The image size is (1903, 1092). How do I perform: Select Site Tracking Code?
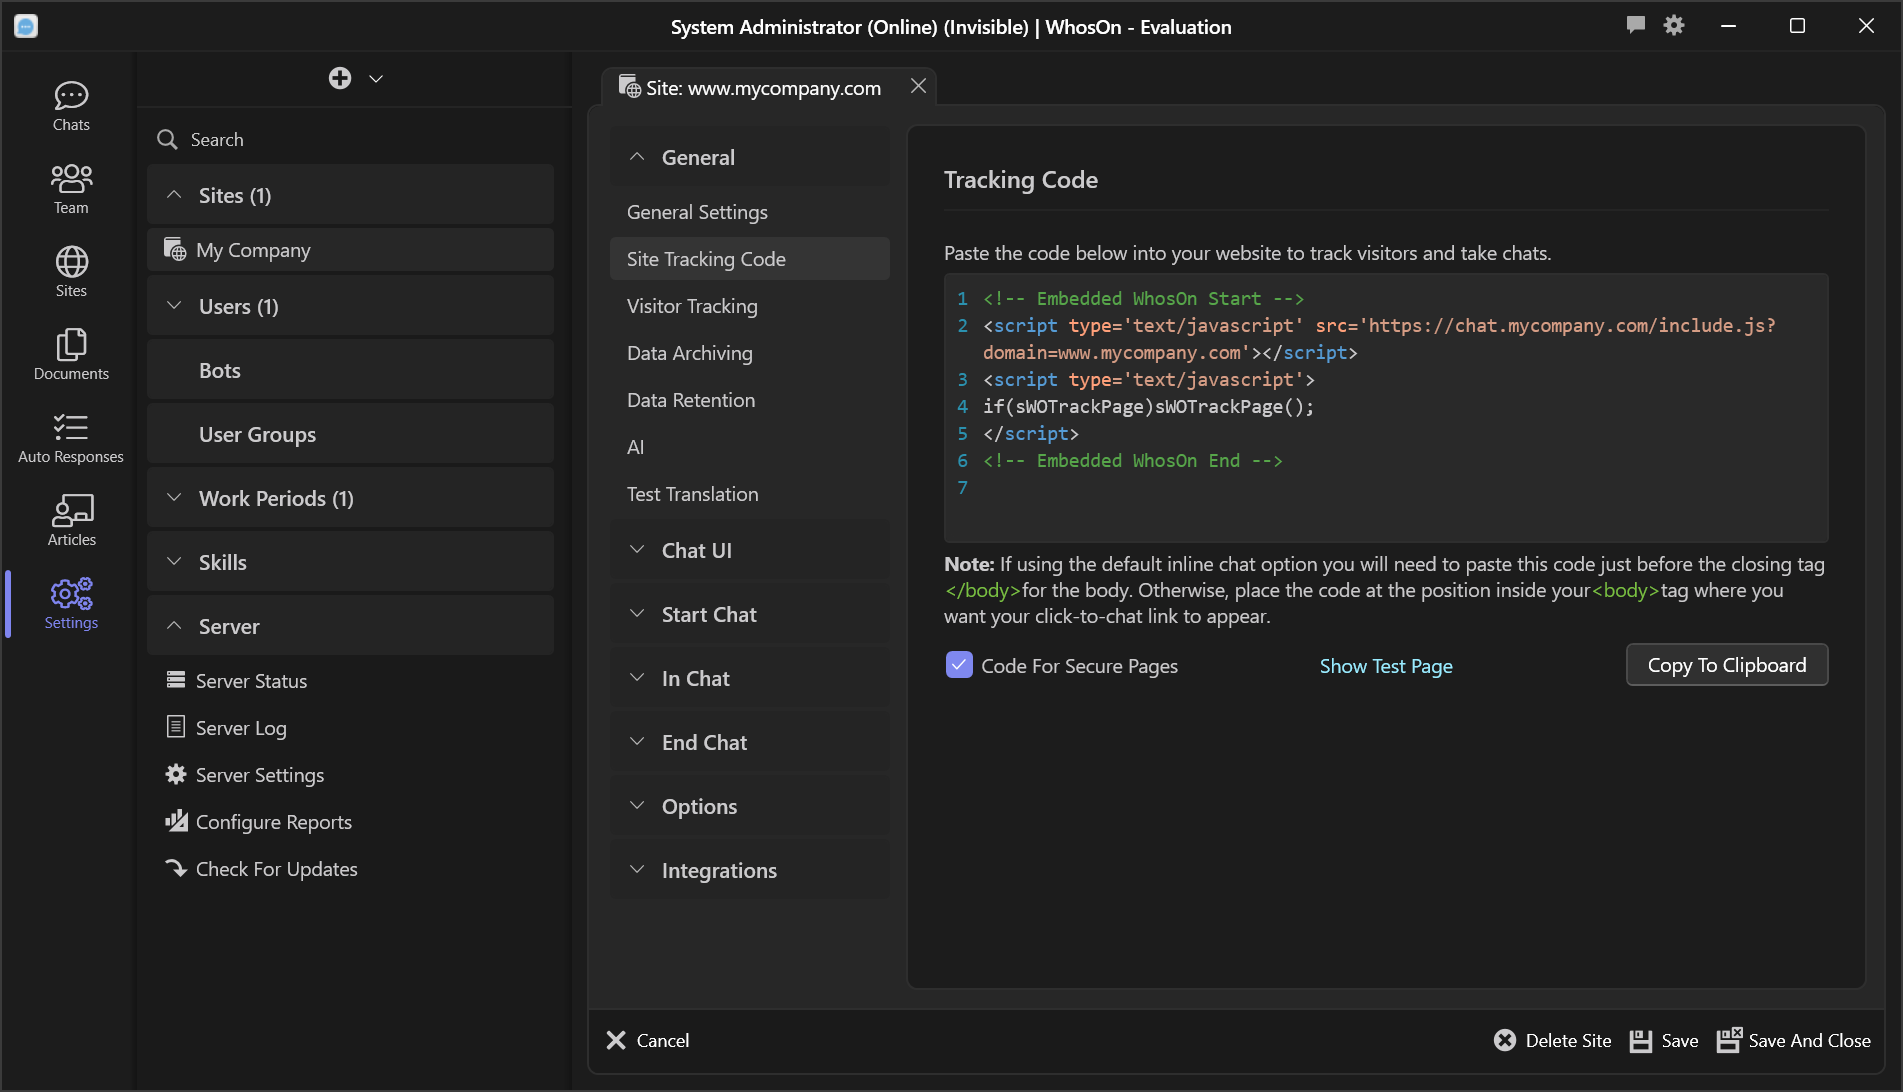coord(750,259)
